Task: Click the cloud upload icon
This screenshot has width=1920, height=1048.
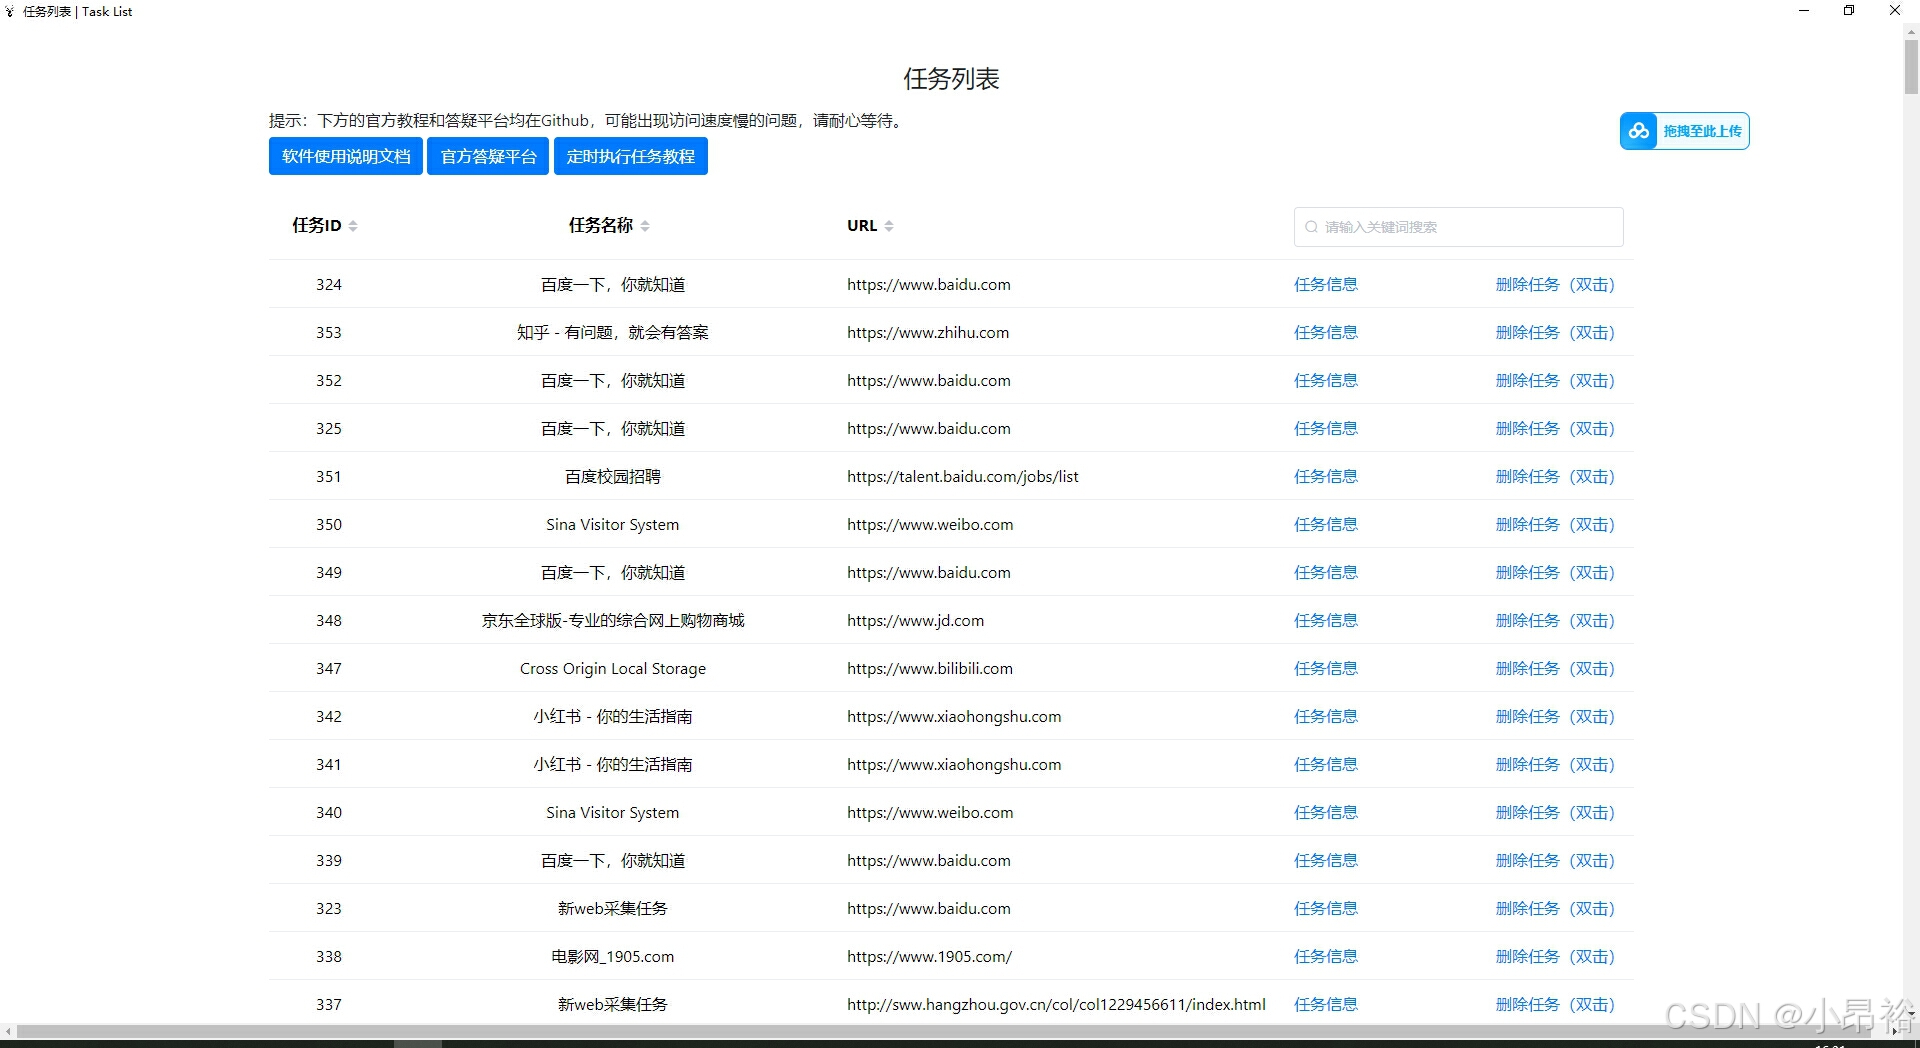Action: click(x=1638, y=131)
